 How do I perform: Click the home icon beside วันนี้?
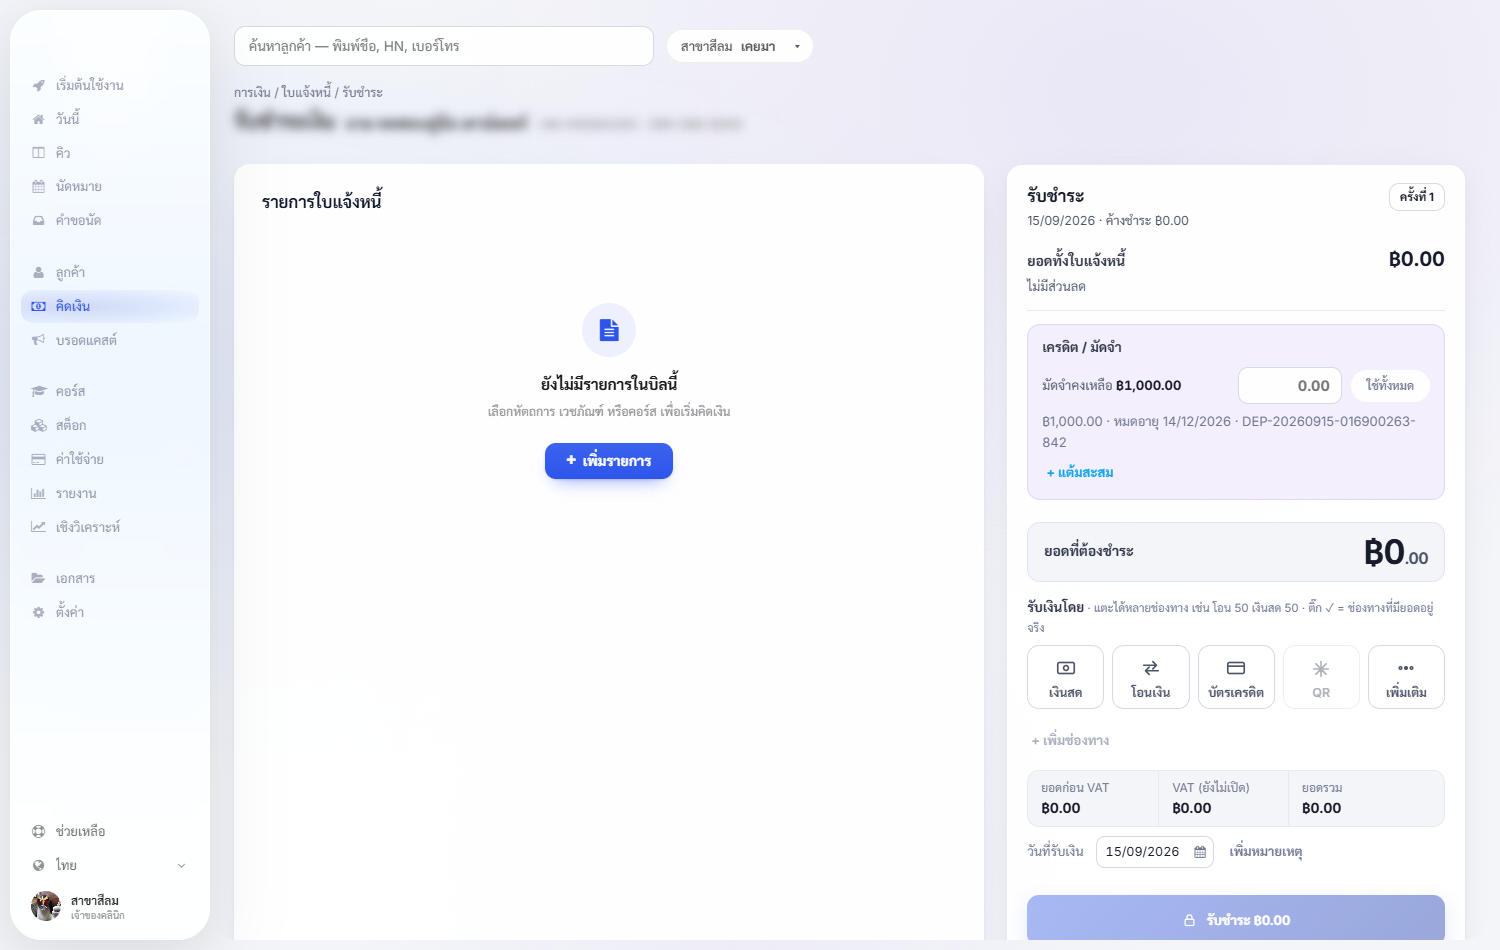point(38,119)
